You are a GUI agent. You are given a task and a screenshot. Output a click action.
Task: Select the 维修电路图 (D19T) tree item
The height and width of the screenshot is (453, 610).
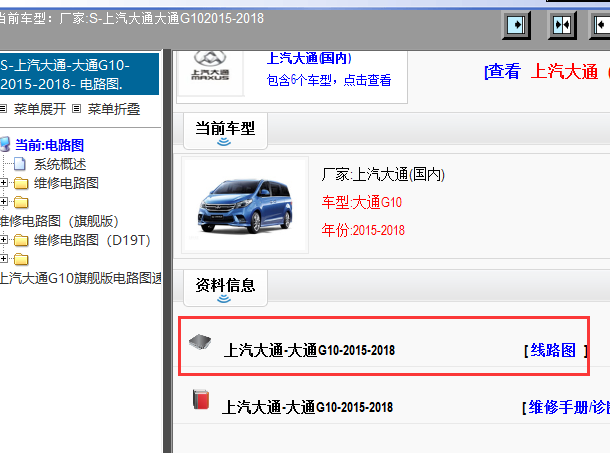coord(92,240)
